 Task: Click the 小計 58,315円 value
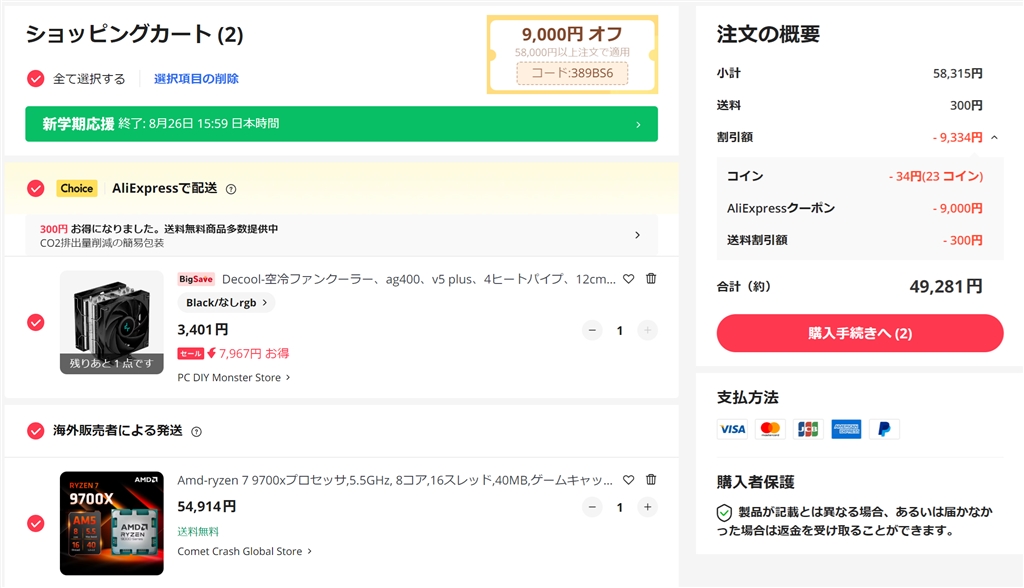pos(957,73)
